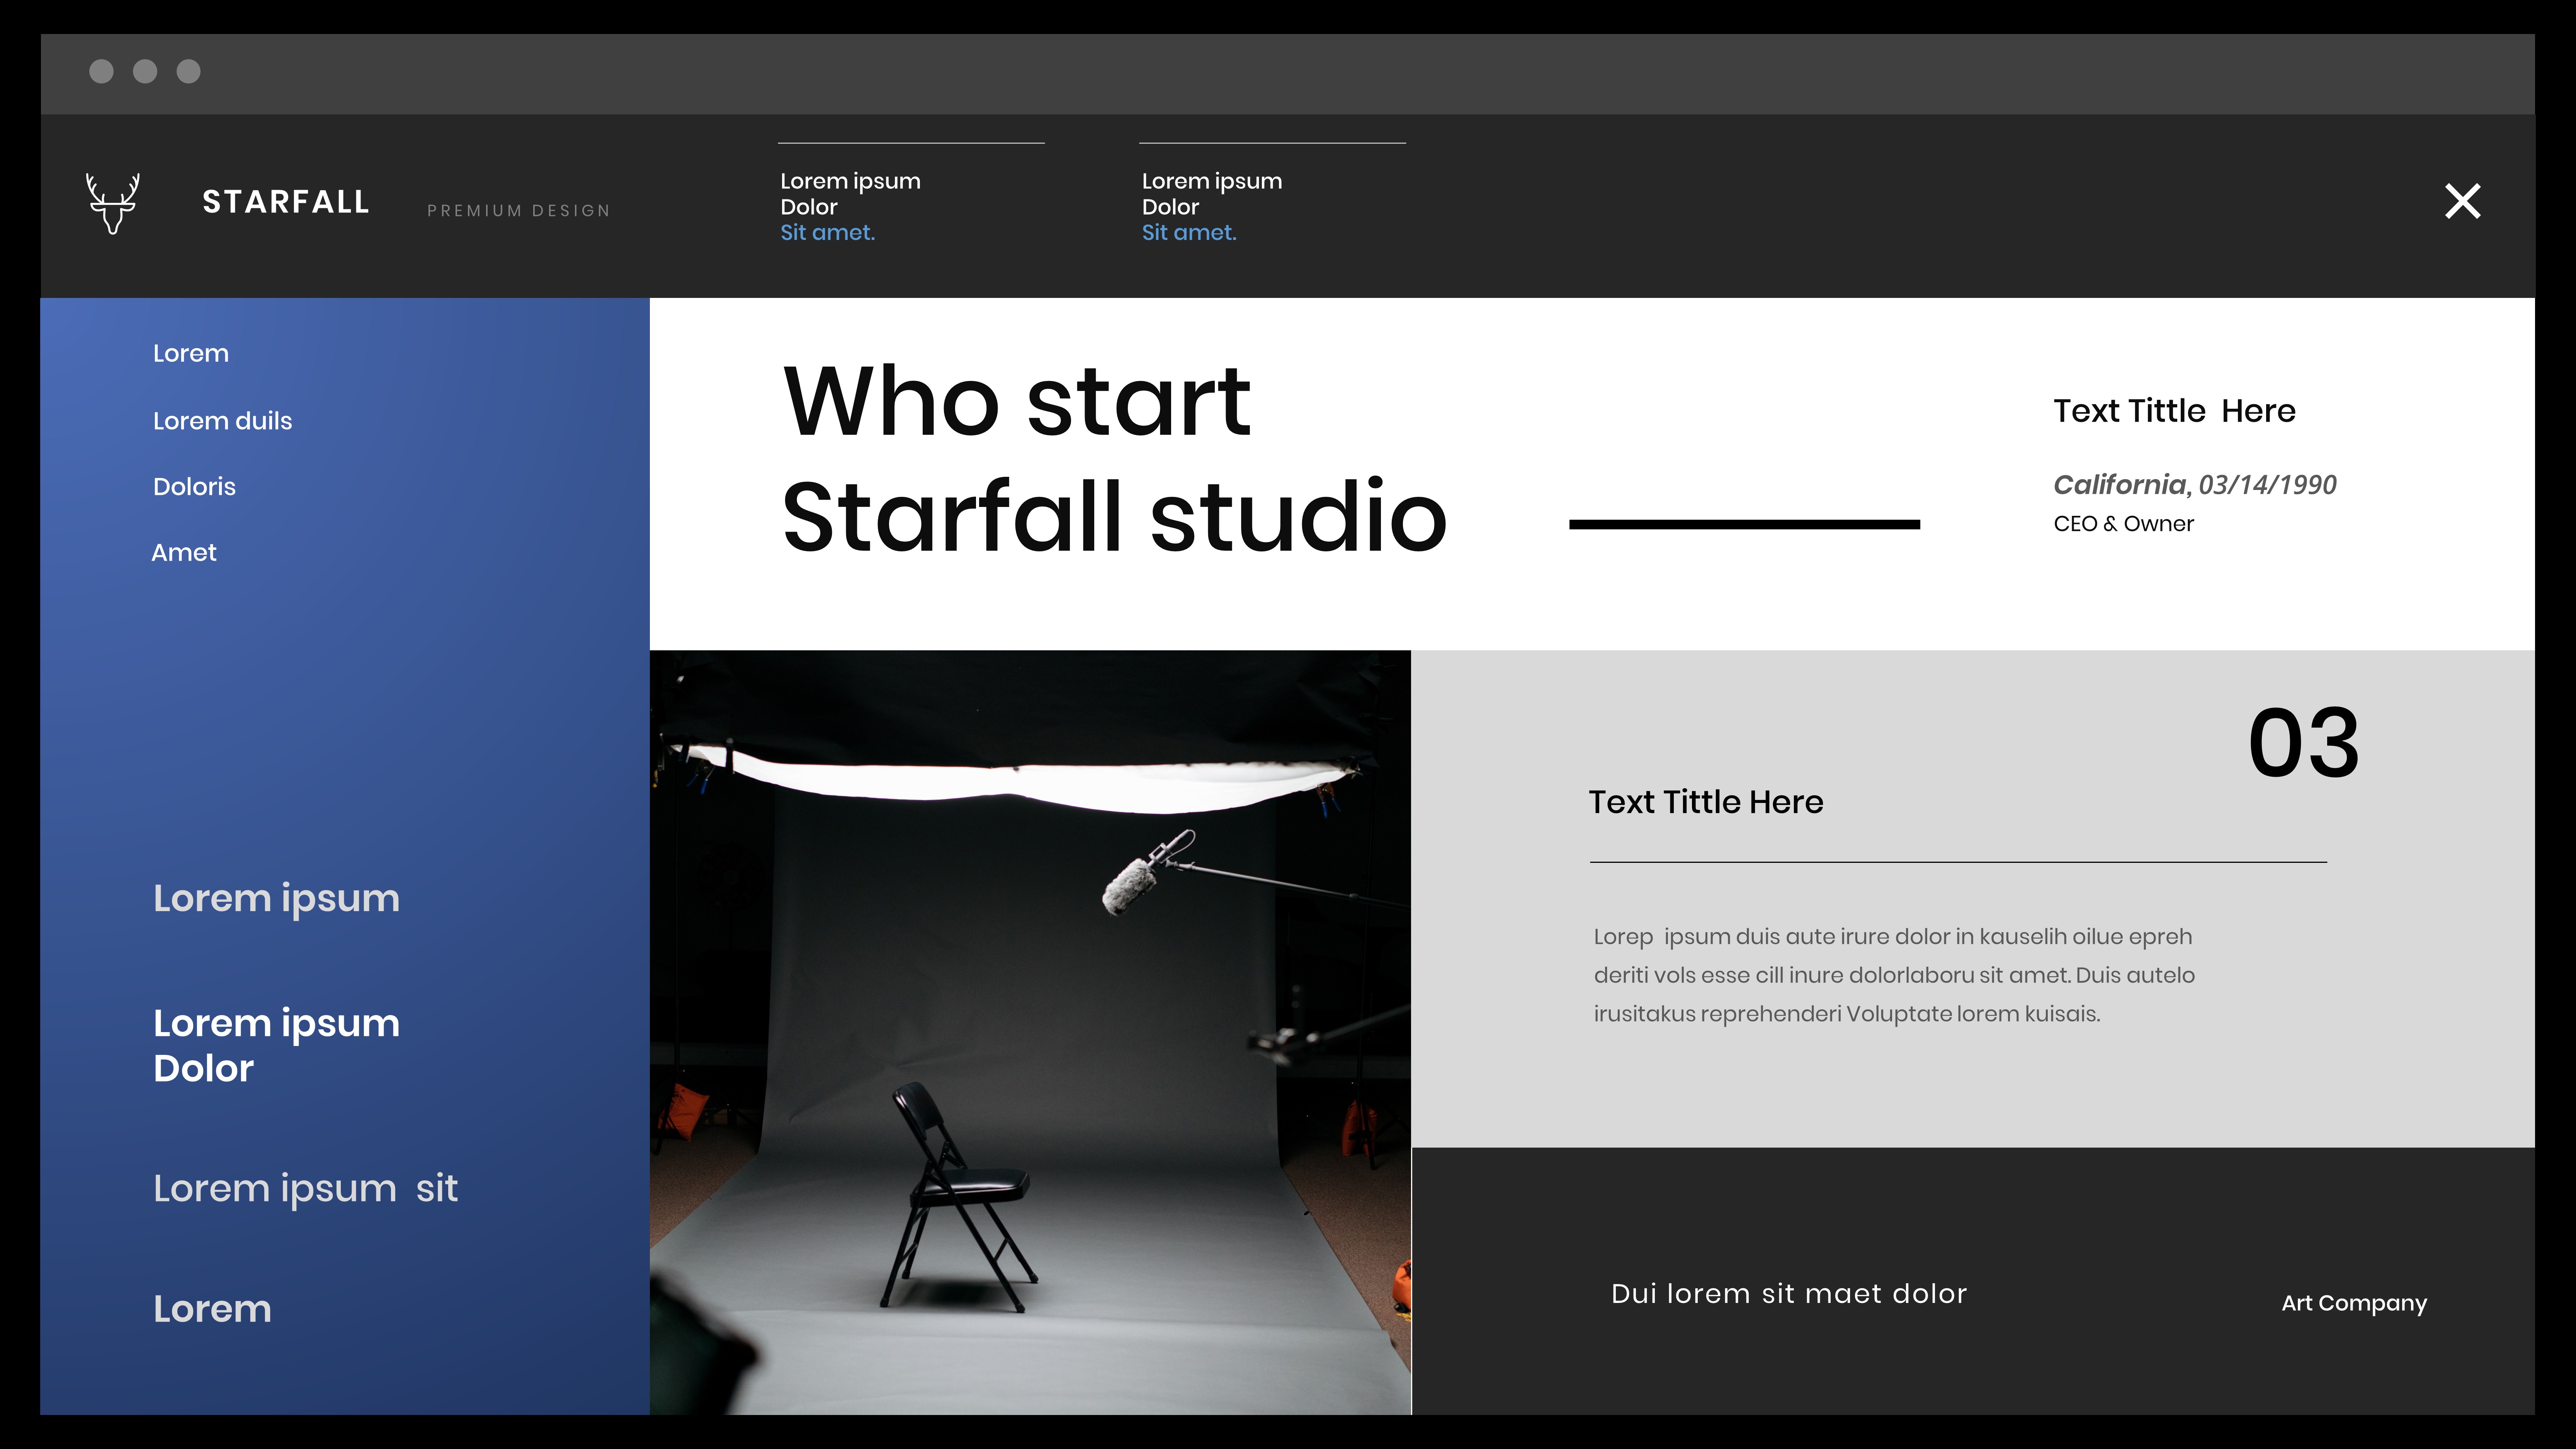2576x1449 pixels.
Task: Click the second gray window control dot
Action: click(145, 71)
